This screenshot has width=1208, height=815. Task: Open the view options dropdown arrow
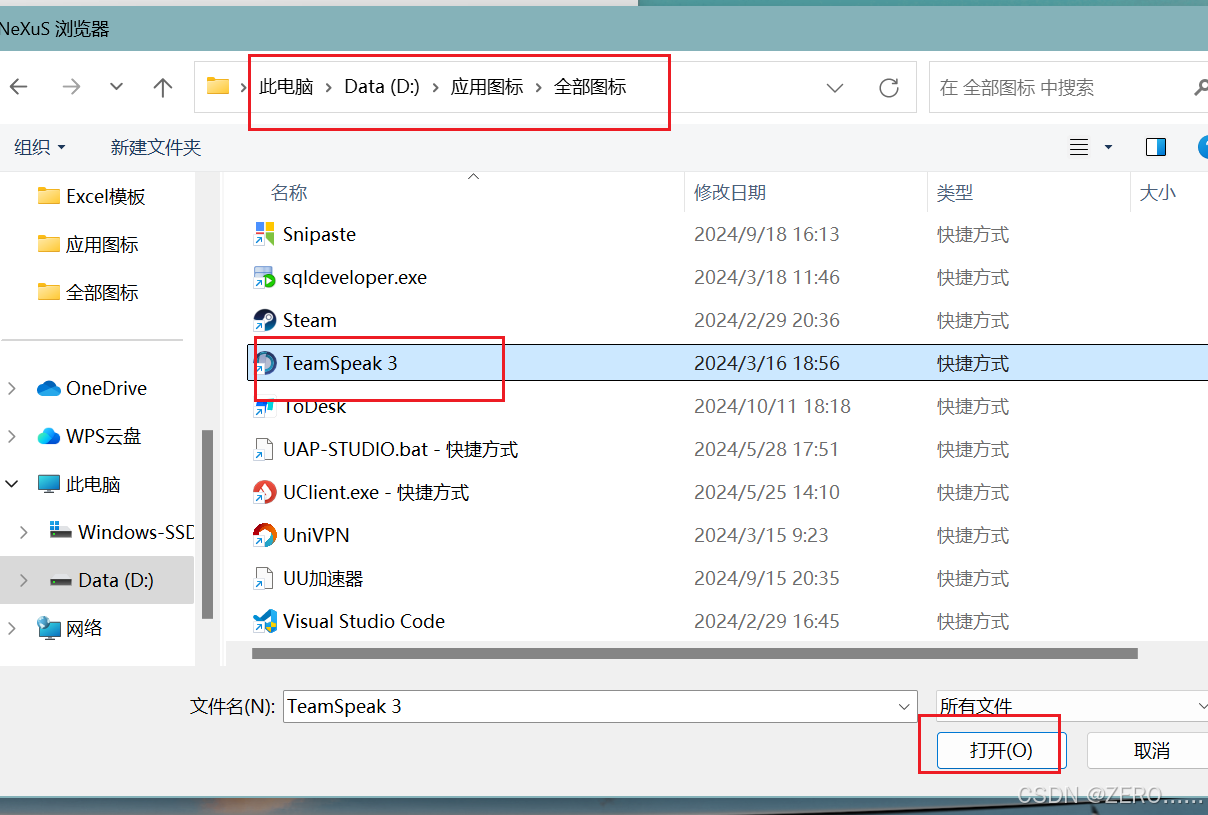(x=1108, y=147)
